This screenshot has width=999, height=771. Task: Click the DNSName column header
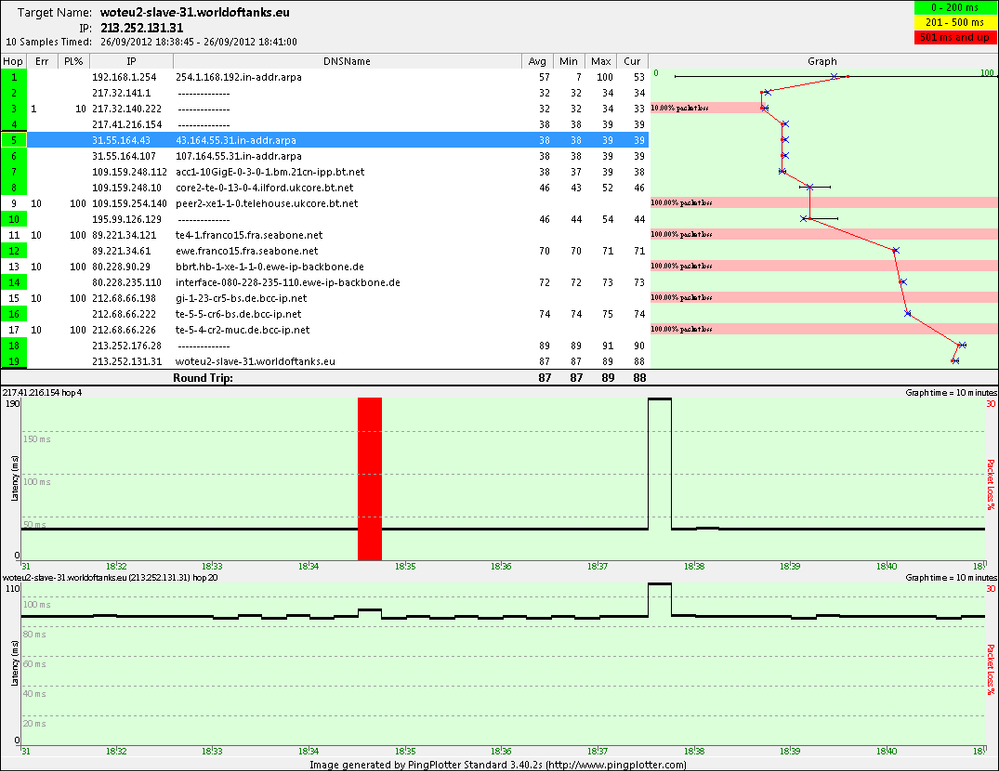(x=347, y=61)
